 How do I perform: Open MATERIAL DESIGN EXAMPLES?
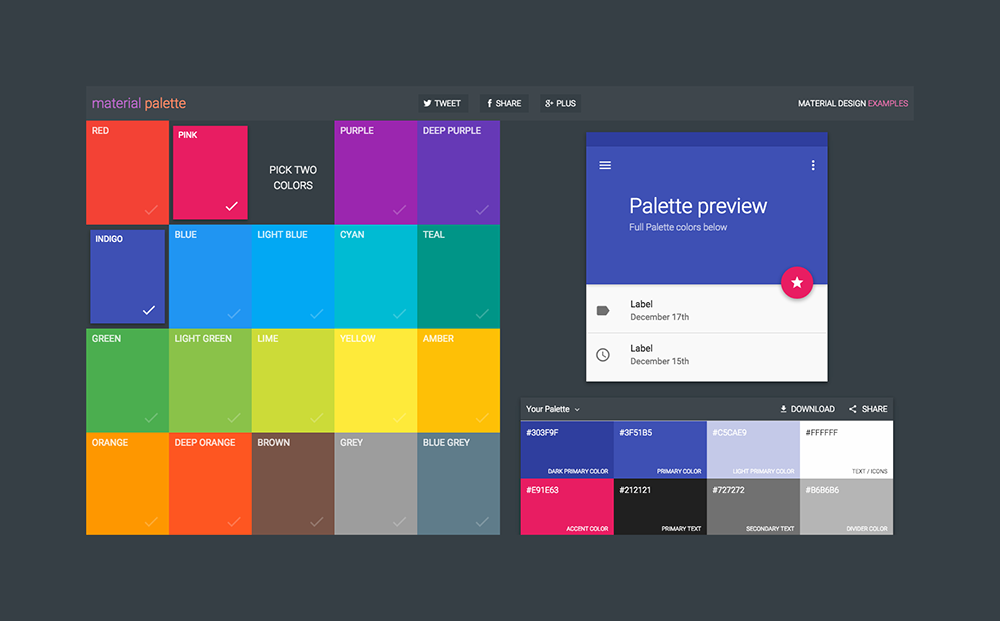[853, 103]
